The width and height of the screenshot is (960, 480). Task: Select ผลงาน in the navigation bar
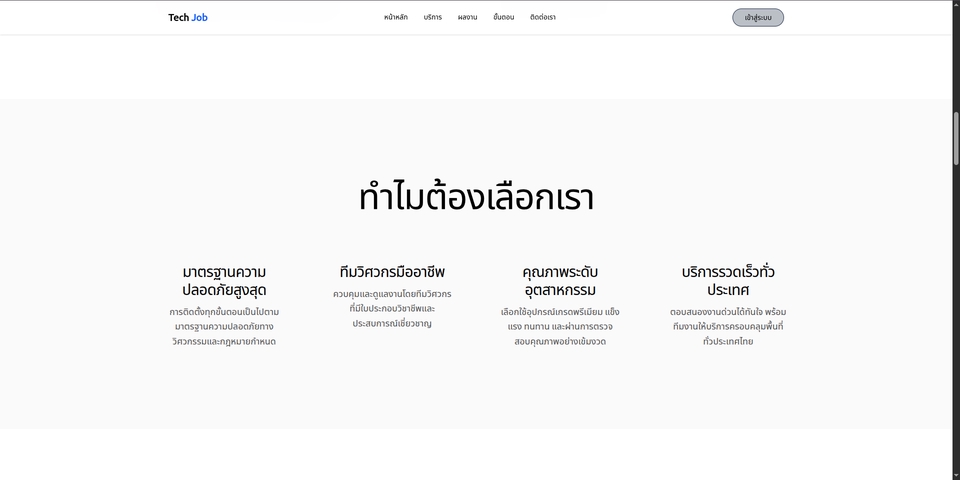pyautogui.click(x=467, y=17)
